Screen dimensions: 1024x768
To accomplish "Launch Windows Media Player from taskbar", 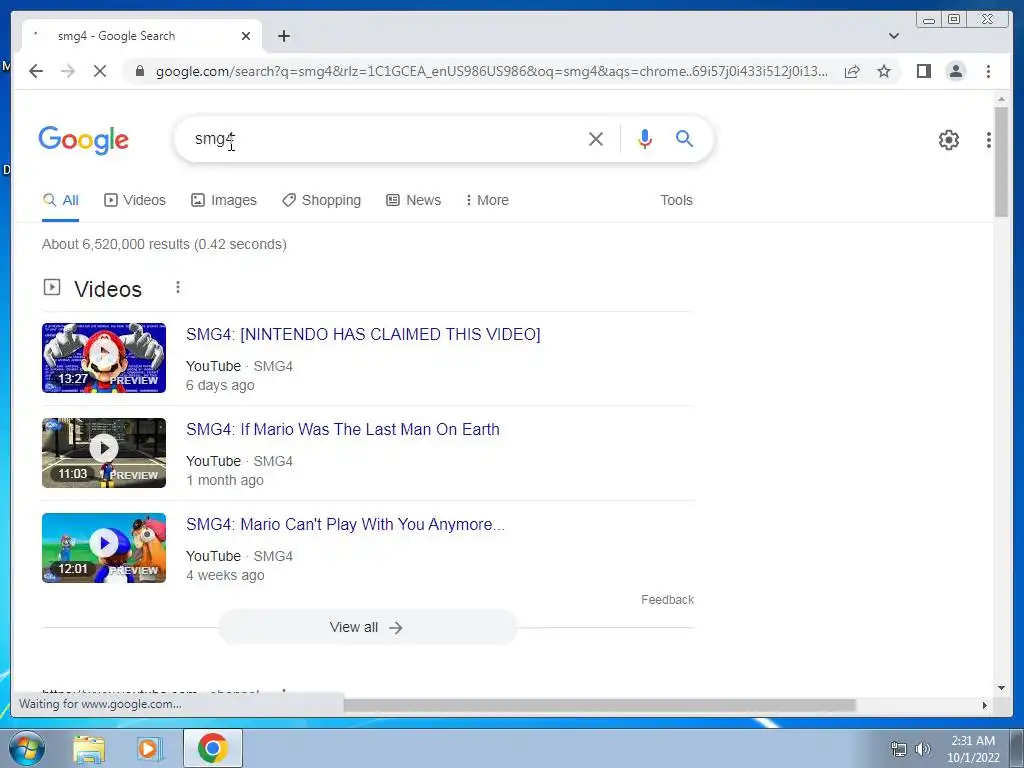I will pos(150,749).
